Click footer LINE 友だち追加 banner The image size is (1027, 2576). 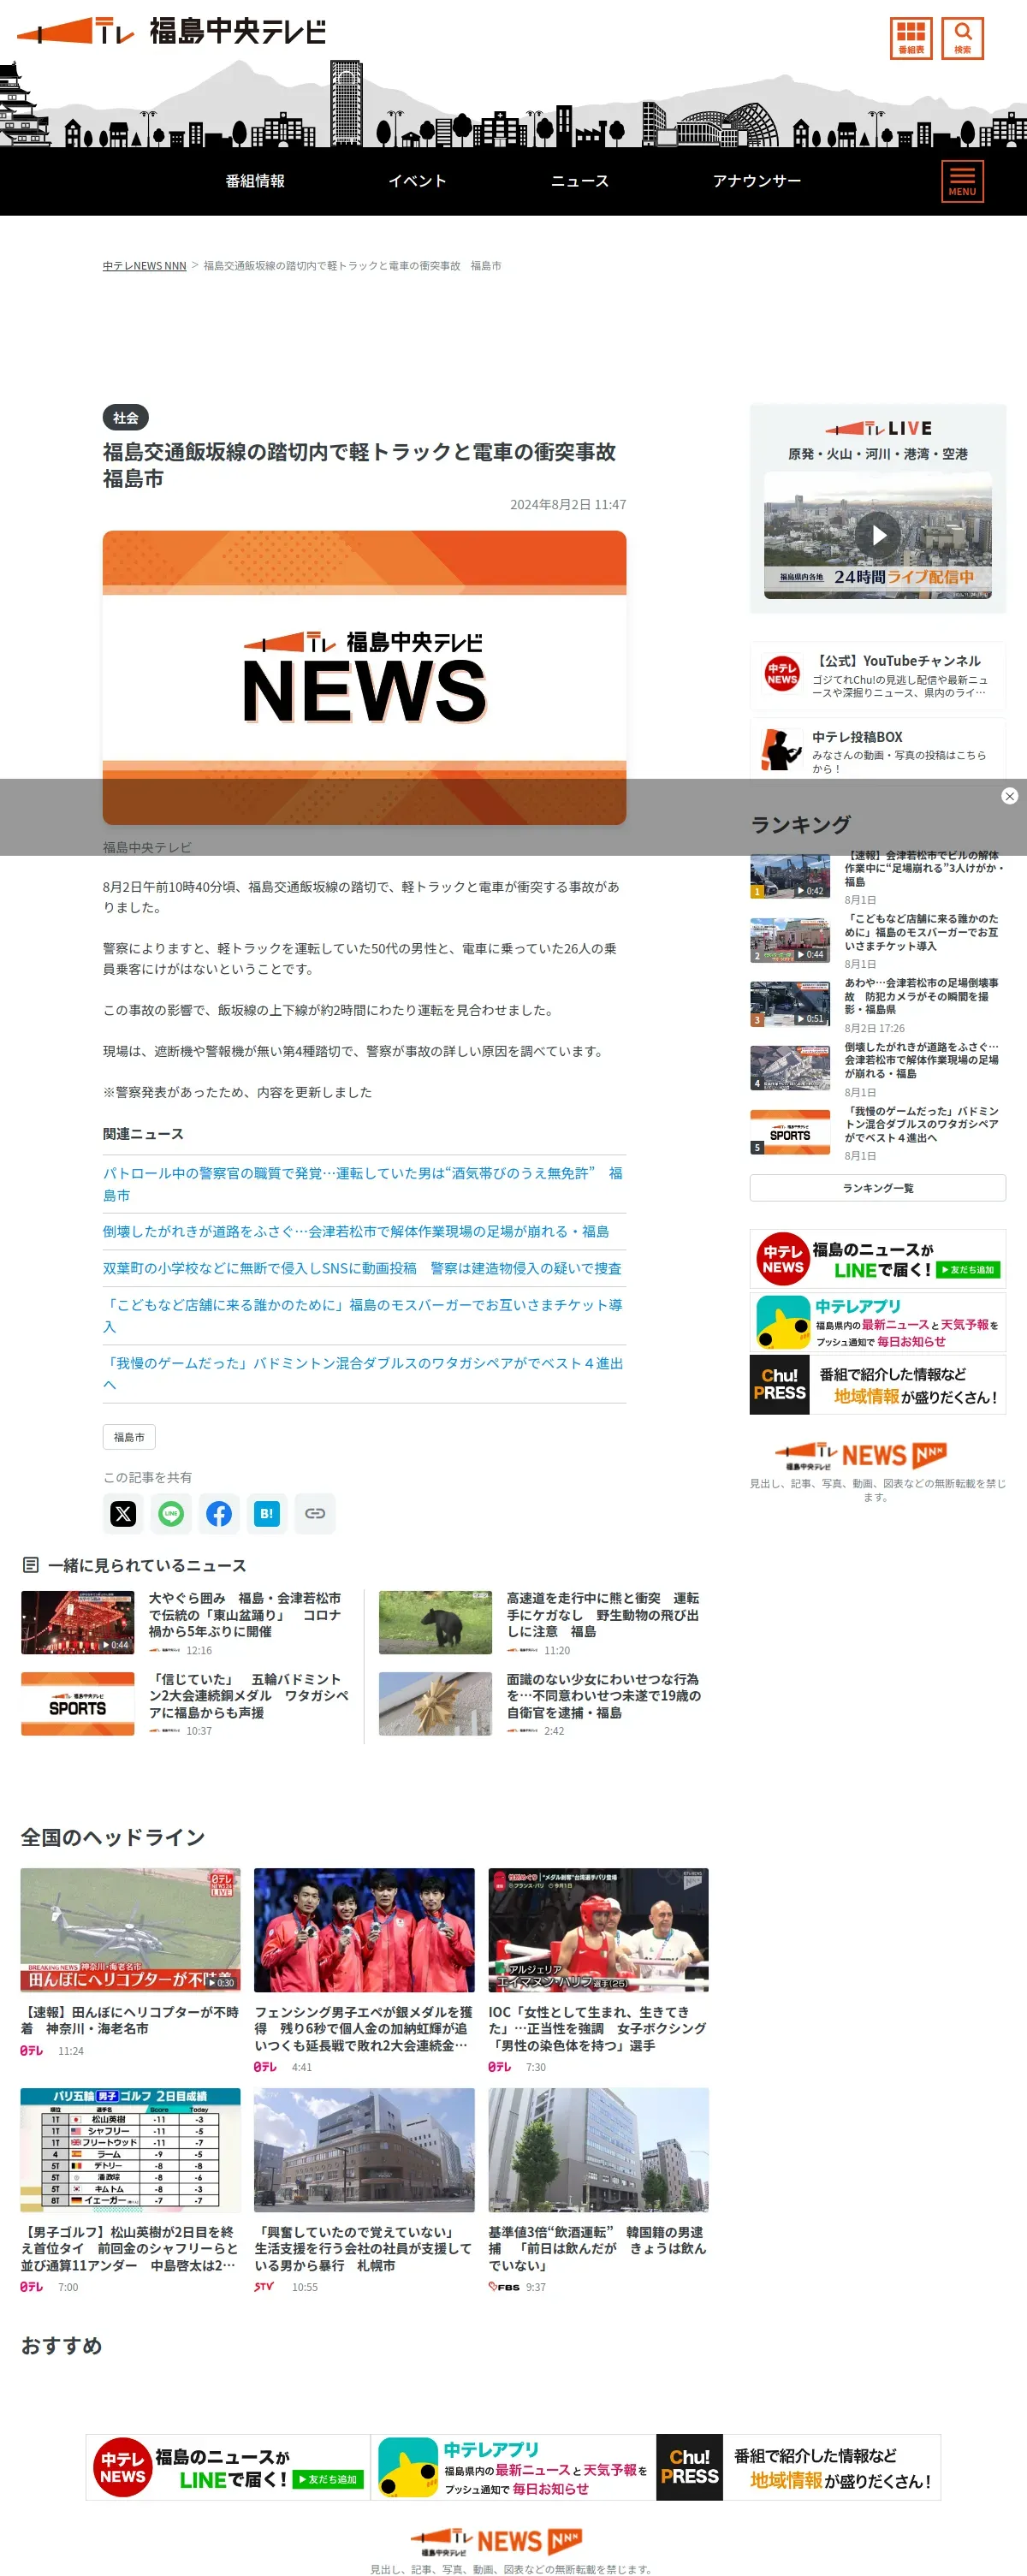[228, 2467]
